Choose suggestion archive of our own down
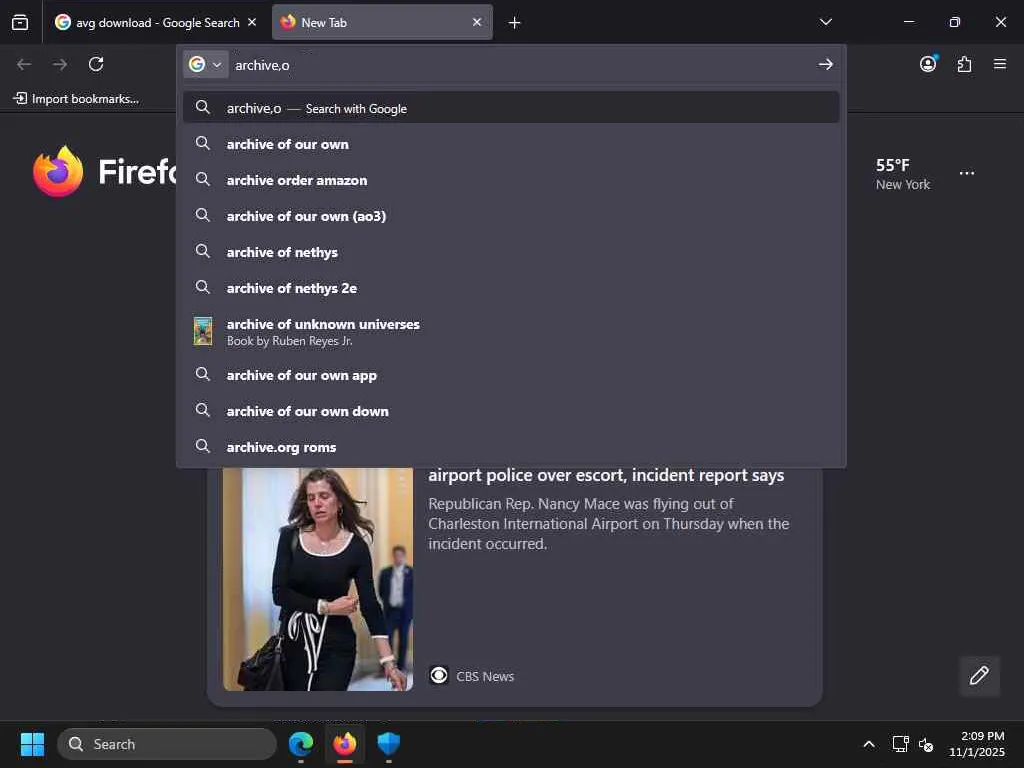The width and height of the screenshot is (1024, 768). pyautogui.click(x=511, y=411)
